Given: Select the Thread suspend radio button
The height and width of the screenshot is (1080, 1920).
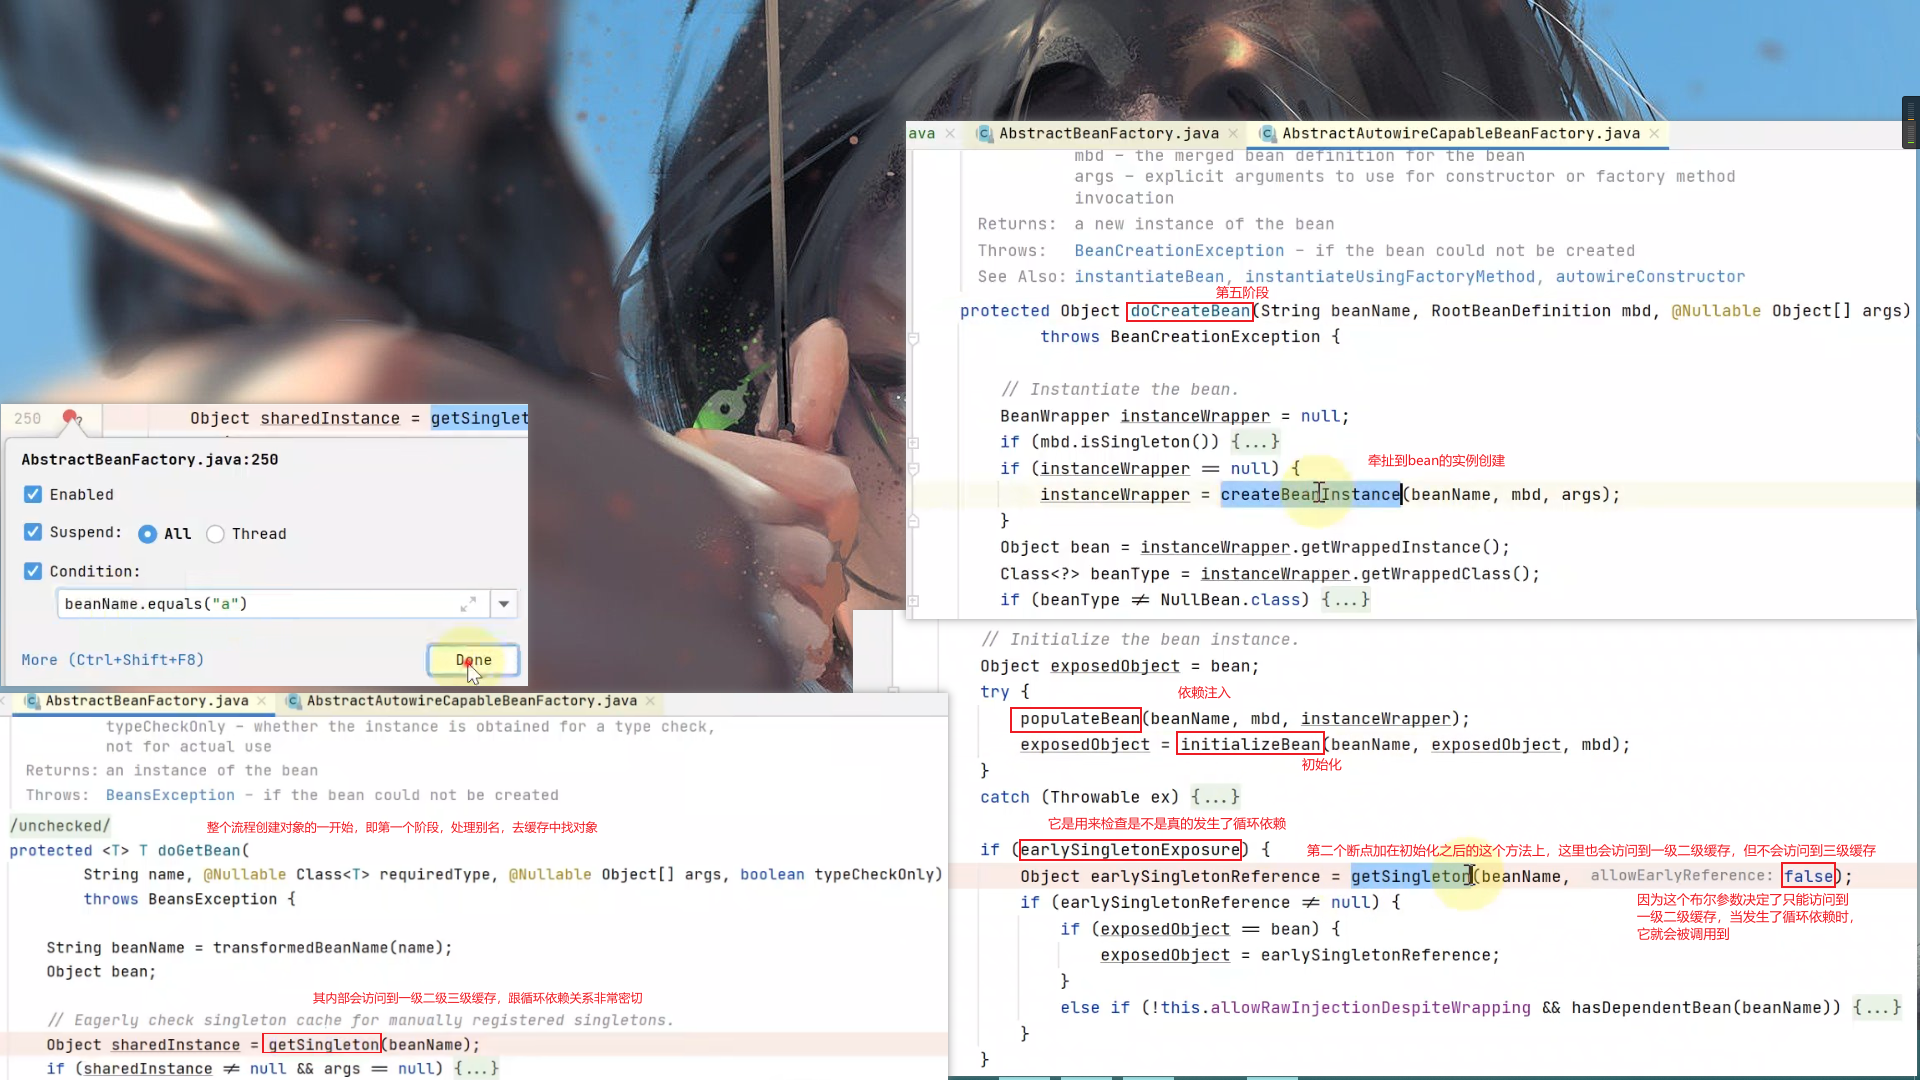Looking at the screenshot, I should [x=215, y=534].
